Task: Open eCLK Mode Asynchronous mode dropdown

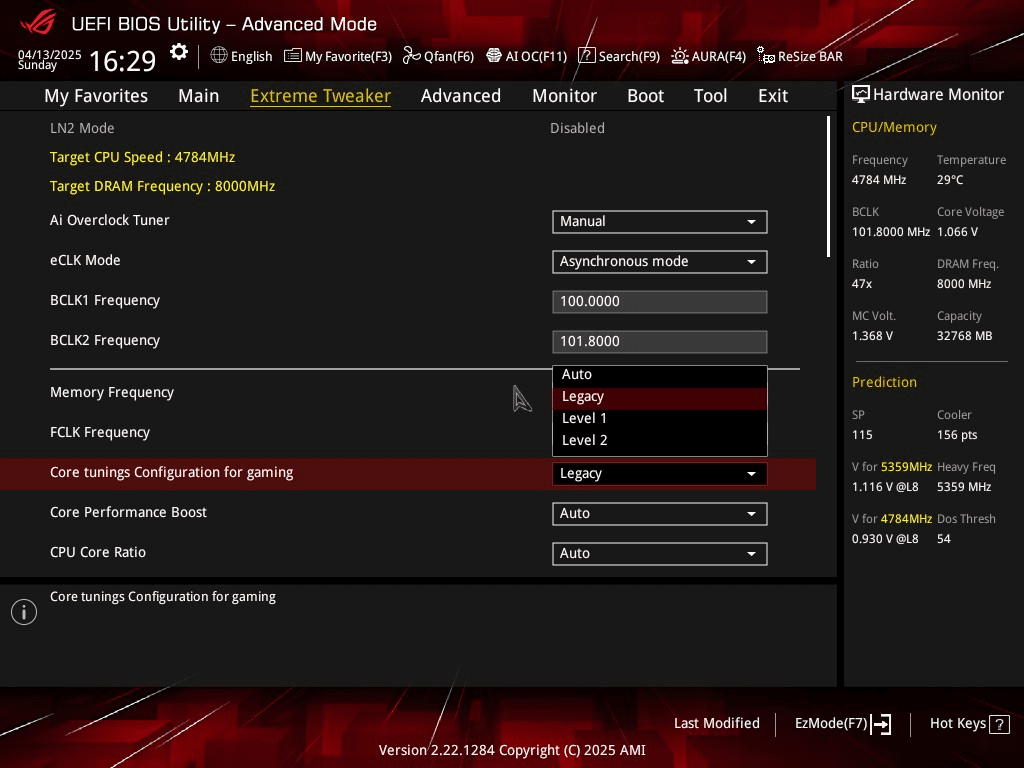Action: coord(660,261)
